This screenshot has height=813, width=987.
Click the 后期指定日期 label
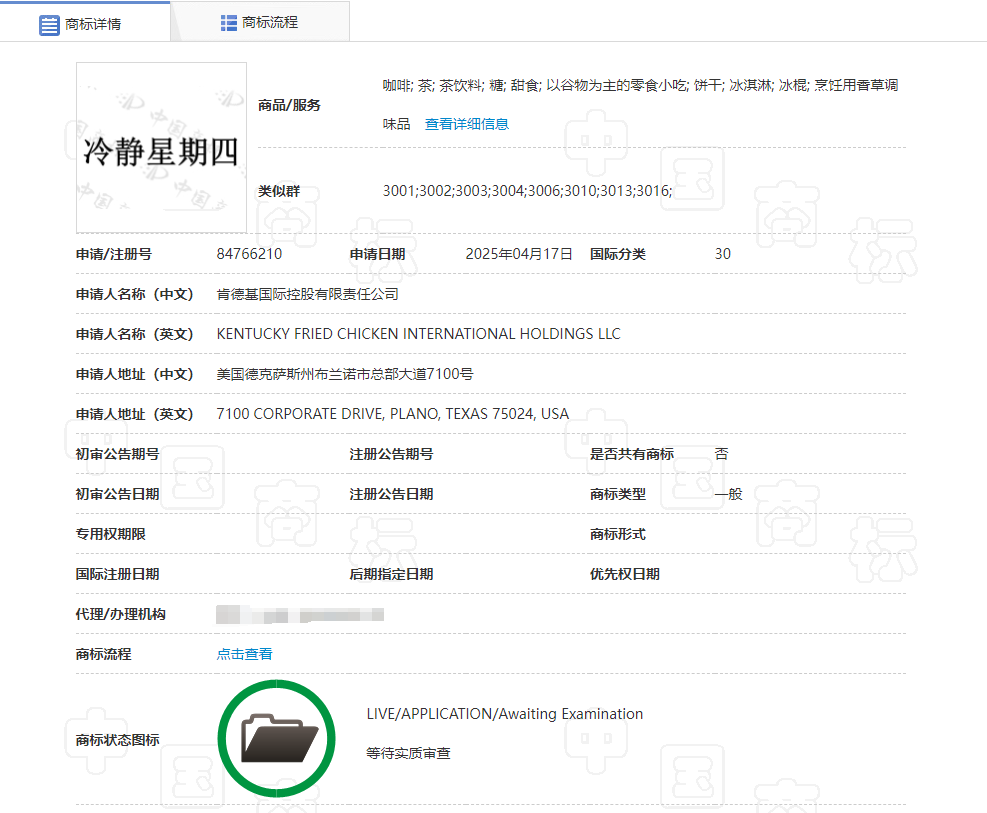click(x=391, y=574)
